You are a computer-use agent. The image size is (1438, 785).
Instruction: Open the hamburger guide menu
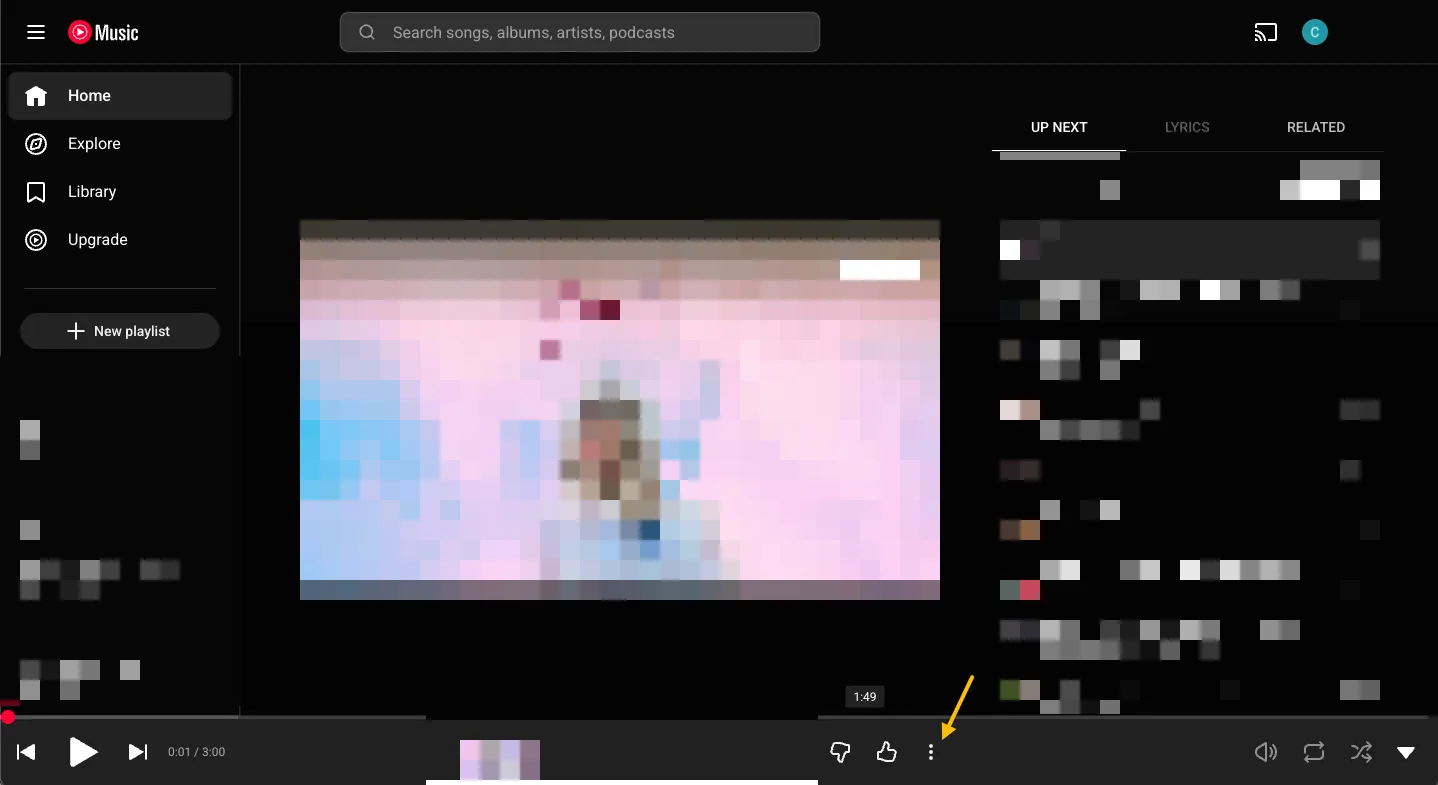point(36,33)
